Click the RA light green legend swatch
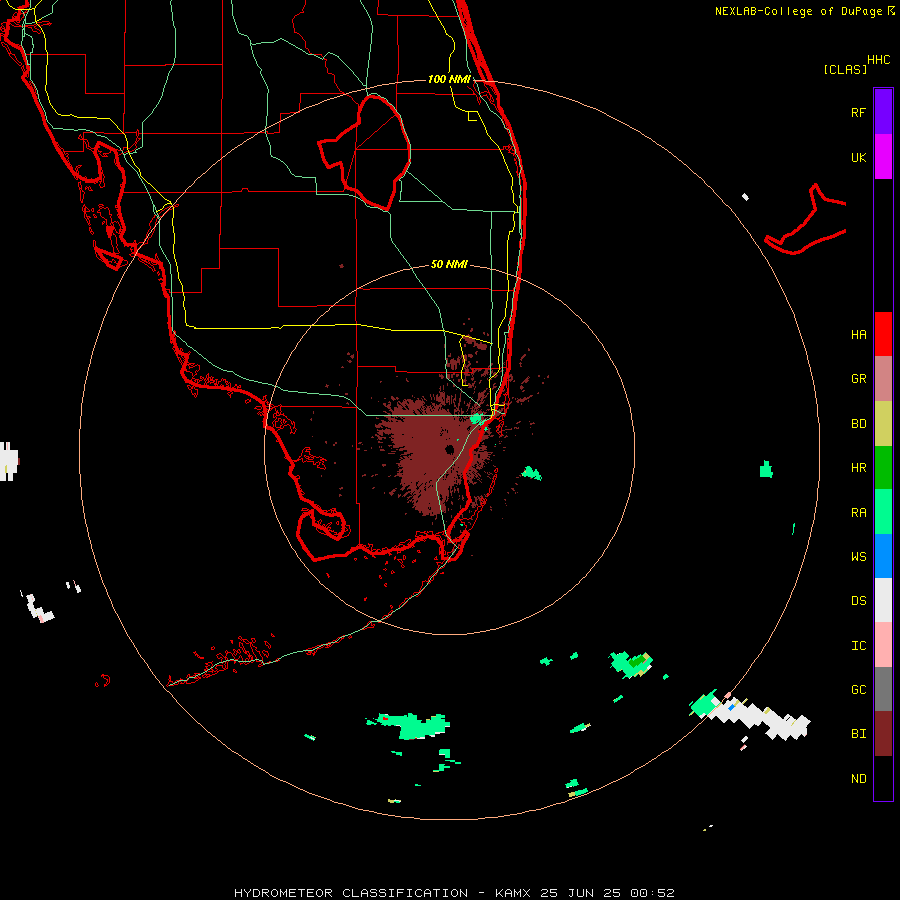Screen dimensions: 900x900 883,512
